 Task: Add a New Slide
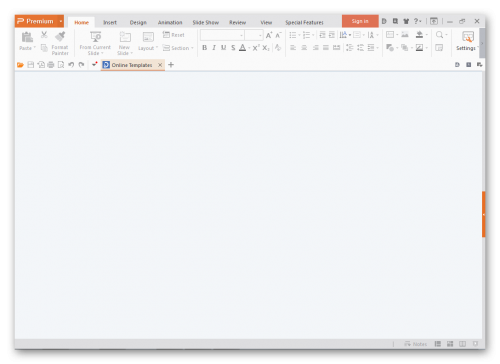(125, 43)
